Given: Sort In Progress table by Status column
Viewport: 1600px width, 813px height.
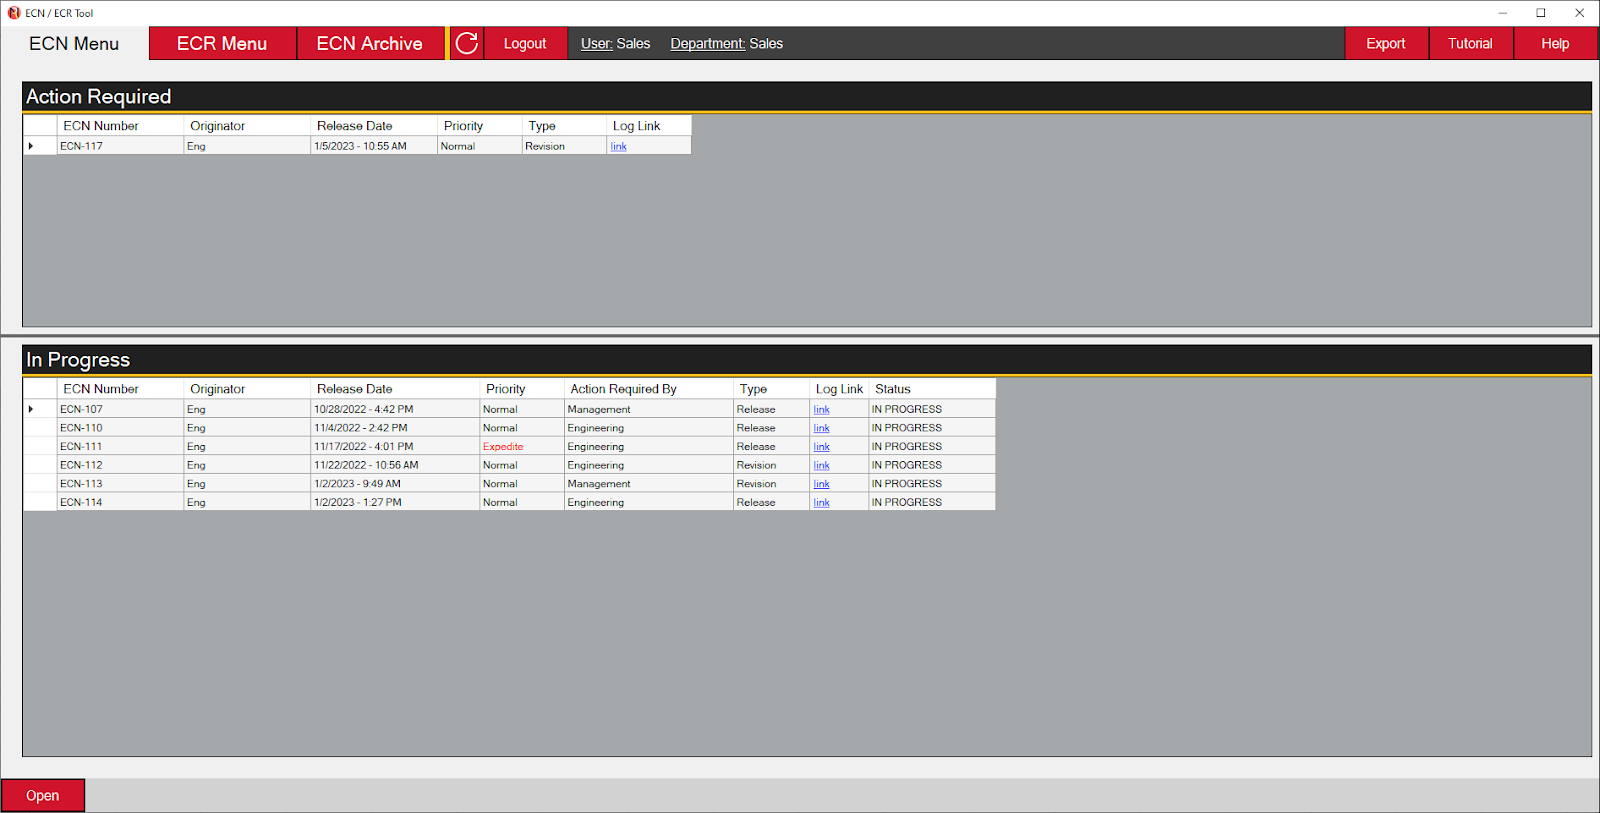Looking at the screenshot, I should pos(893,389).
